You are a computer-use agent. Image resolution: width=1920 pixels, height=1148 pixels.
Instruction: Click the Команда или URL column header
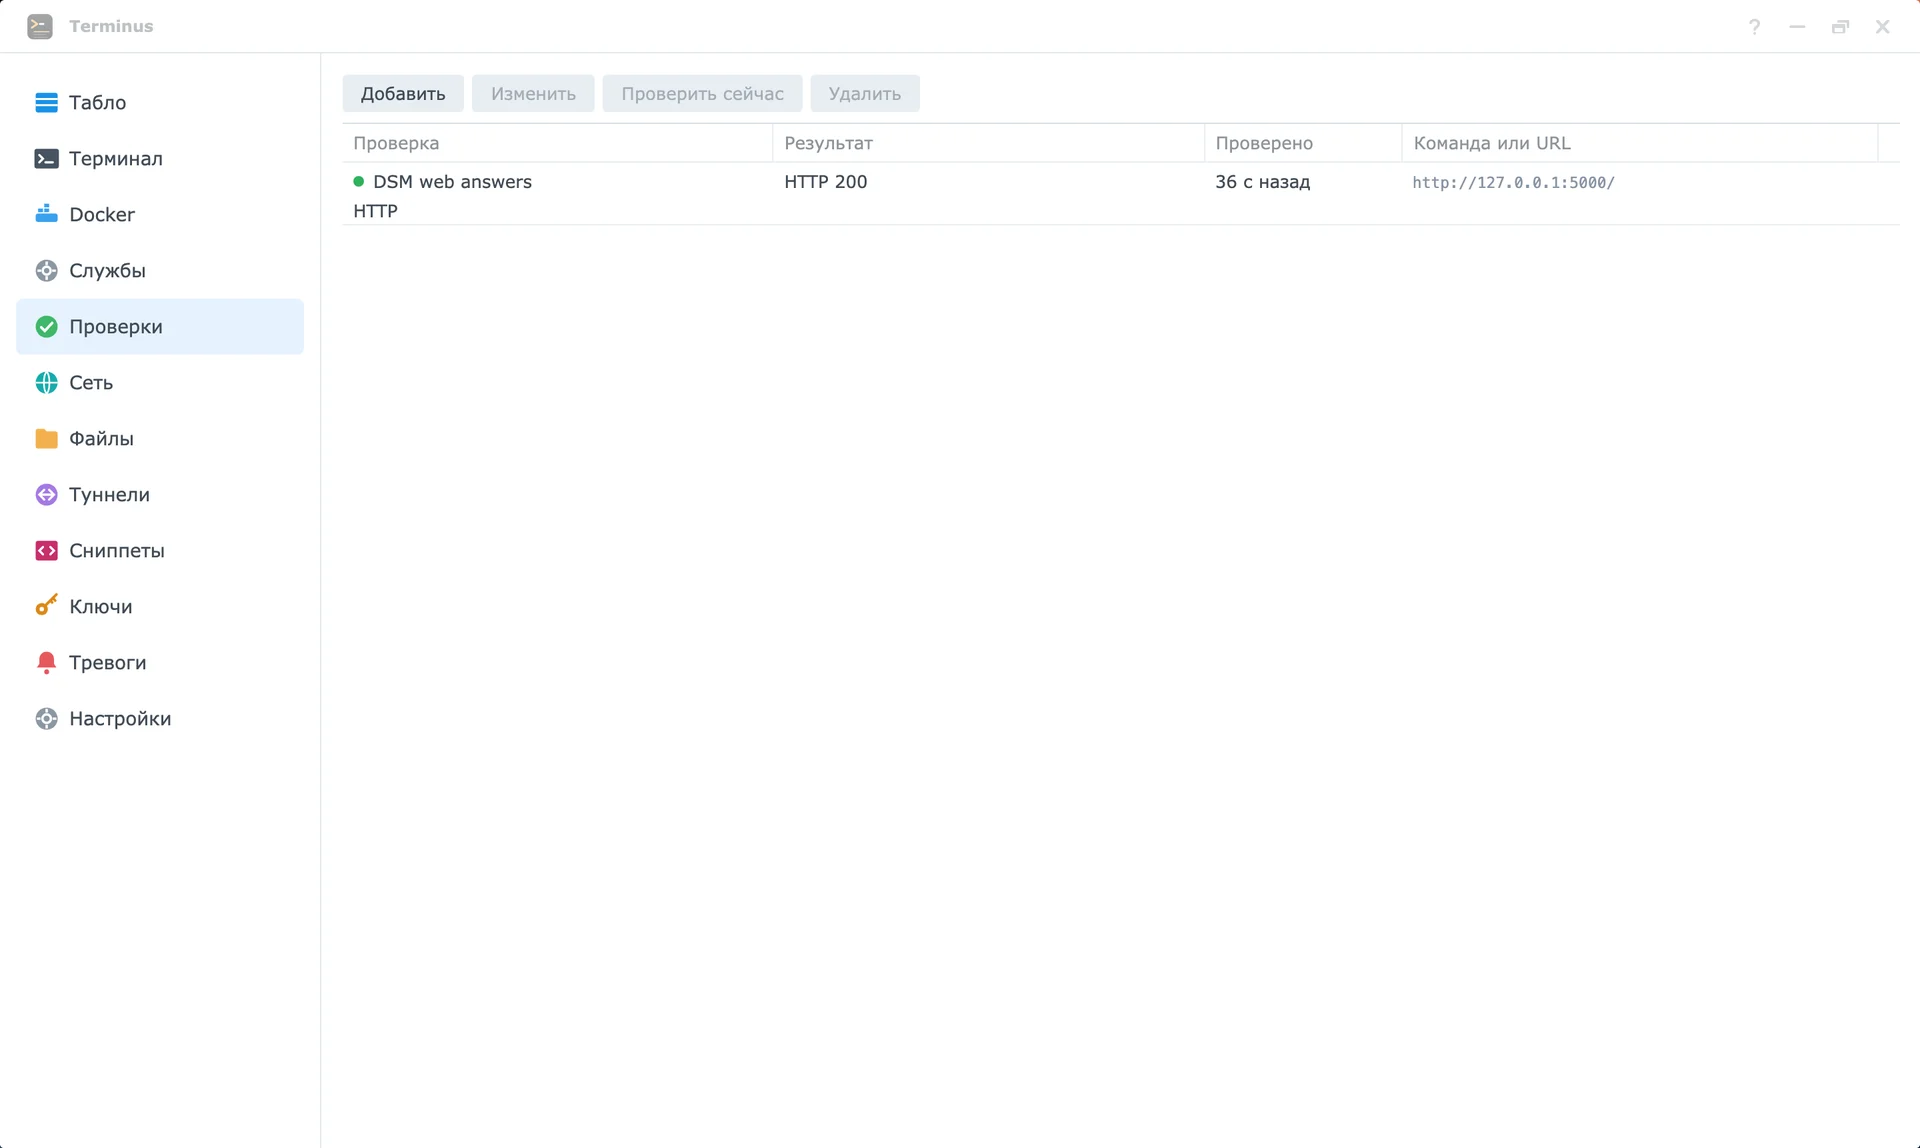coord(1640,143)
